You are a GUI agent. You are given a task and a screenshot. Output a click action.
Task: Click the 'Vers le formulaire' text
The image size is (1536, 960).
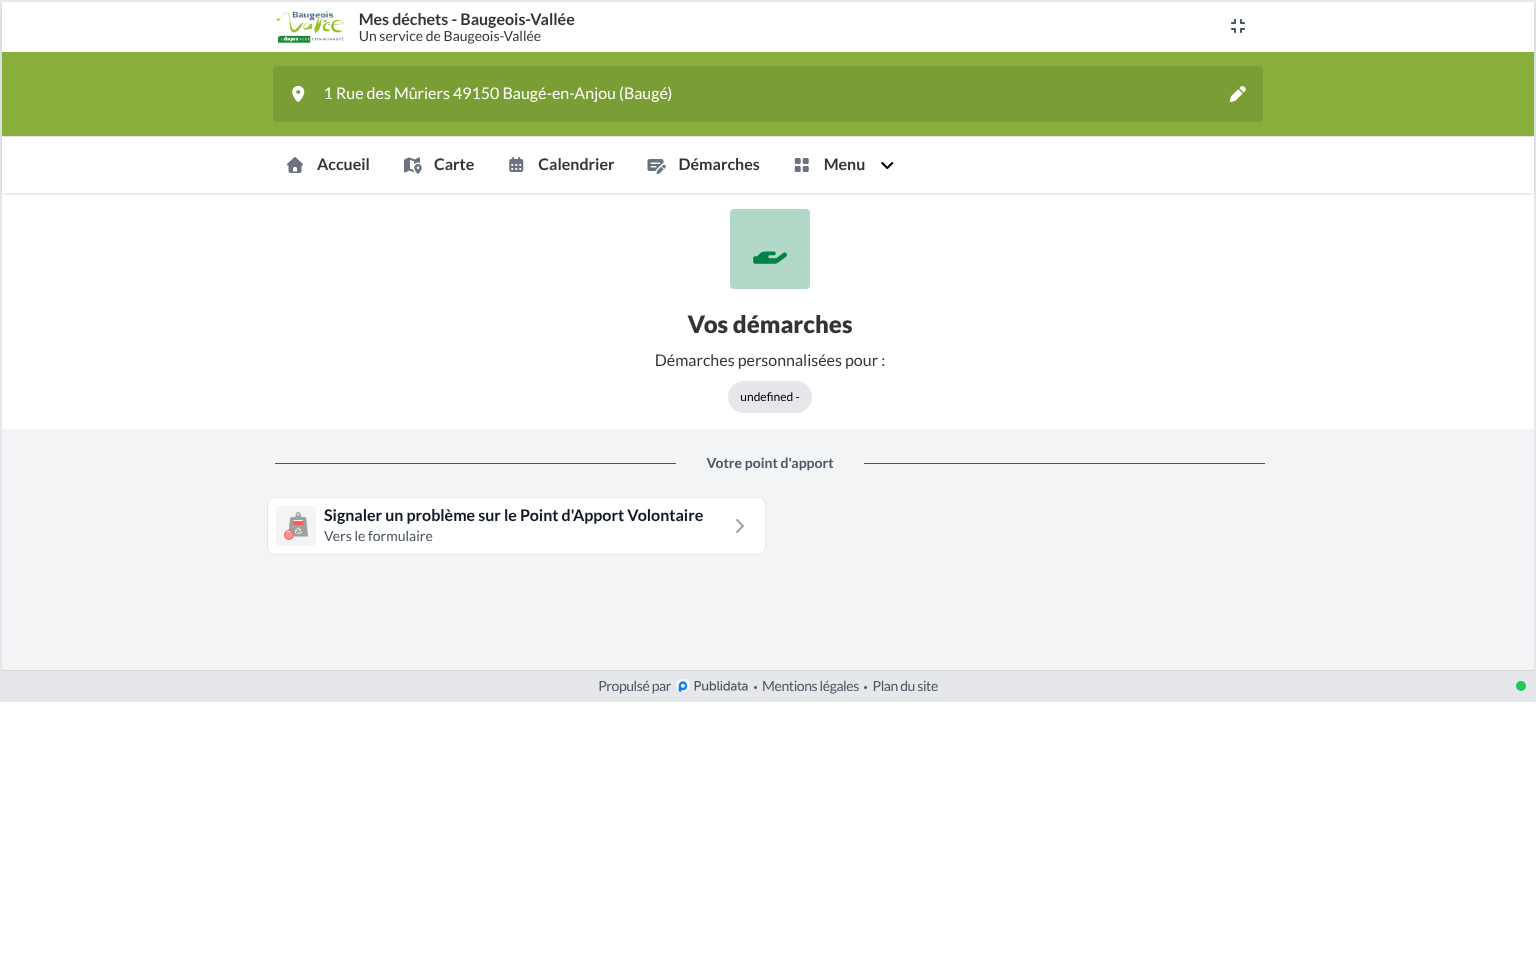[378, 536]
